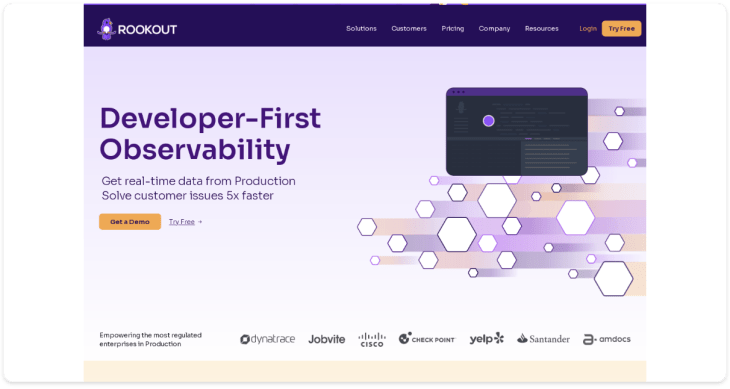The image size is (730, 389).
Task: Click the Yelp logo
Action: click(487, 338)
